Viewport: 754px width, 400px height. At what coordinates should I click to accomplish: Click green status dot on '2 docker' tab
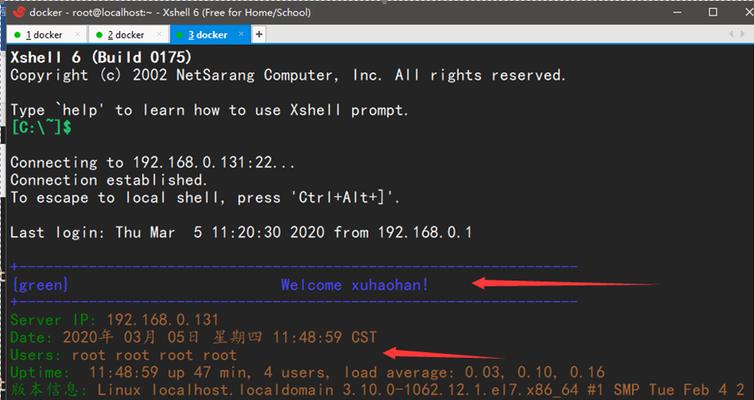(99, 35)
